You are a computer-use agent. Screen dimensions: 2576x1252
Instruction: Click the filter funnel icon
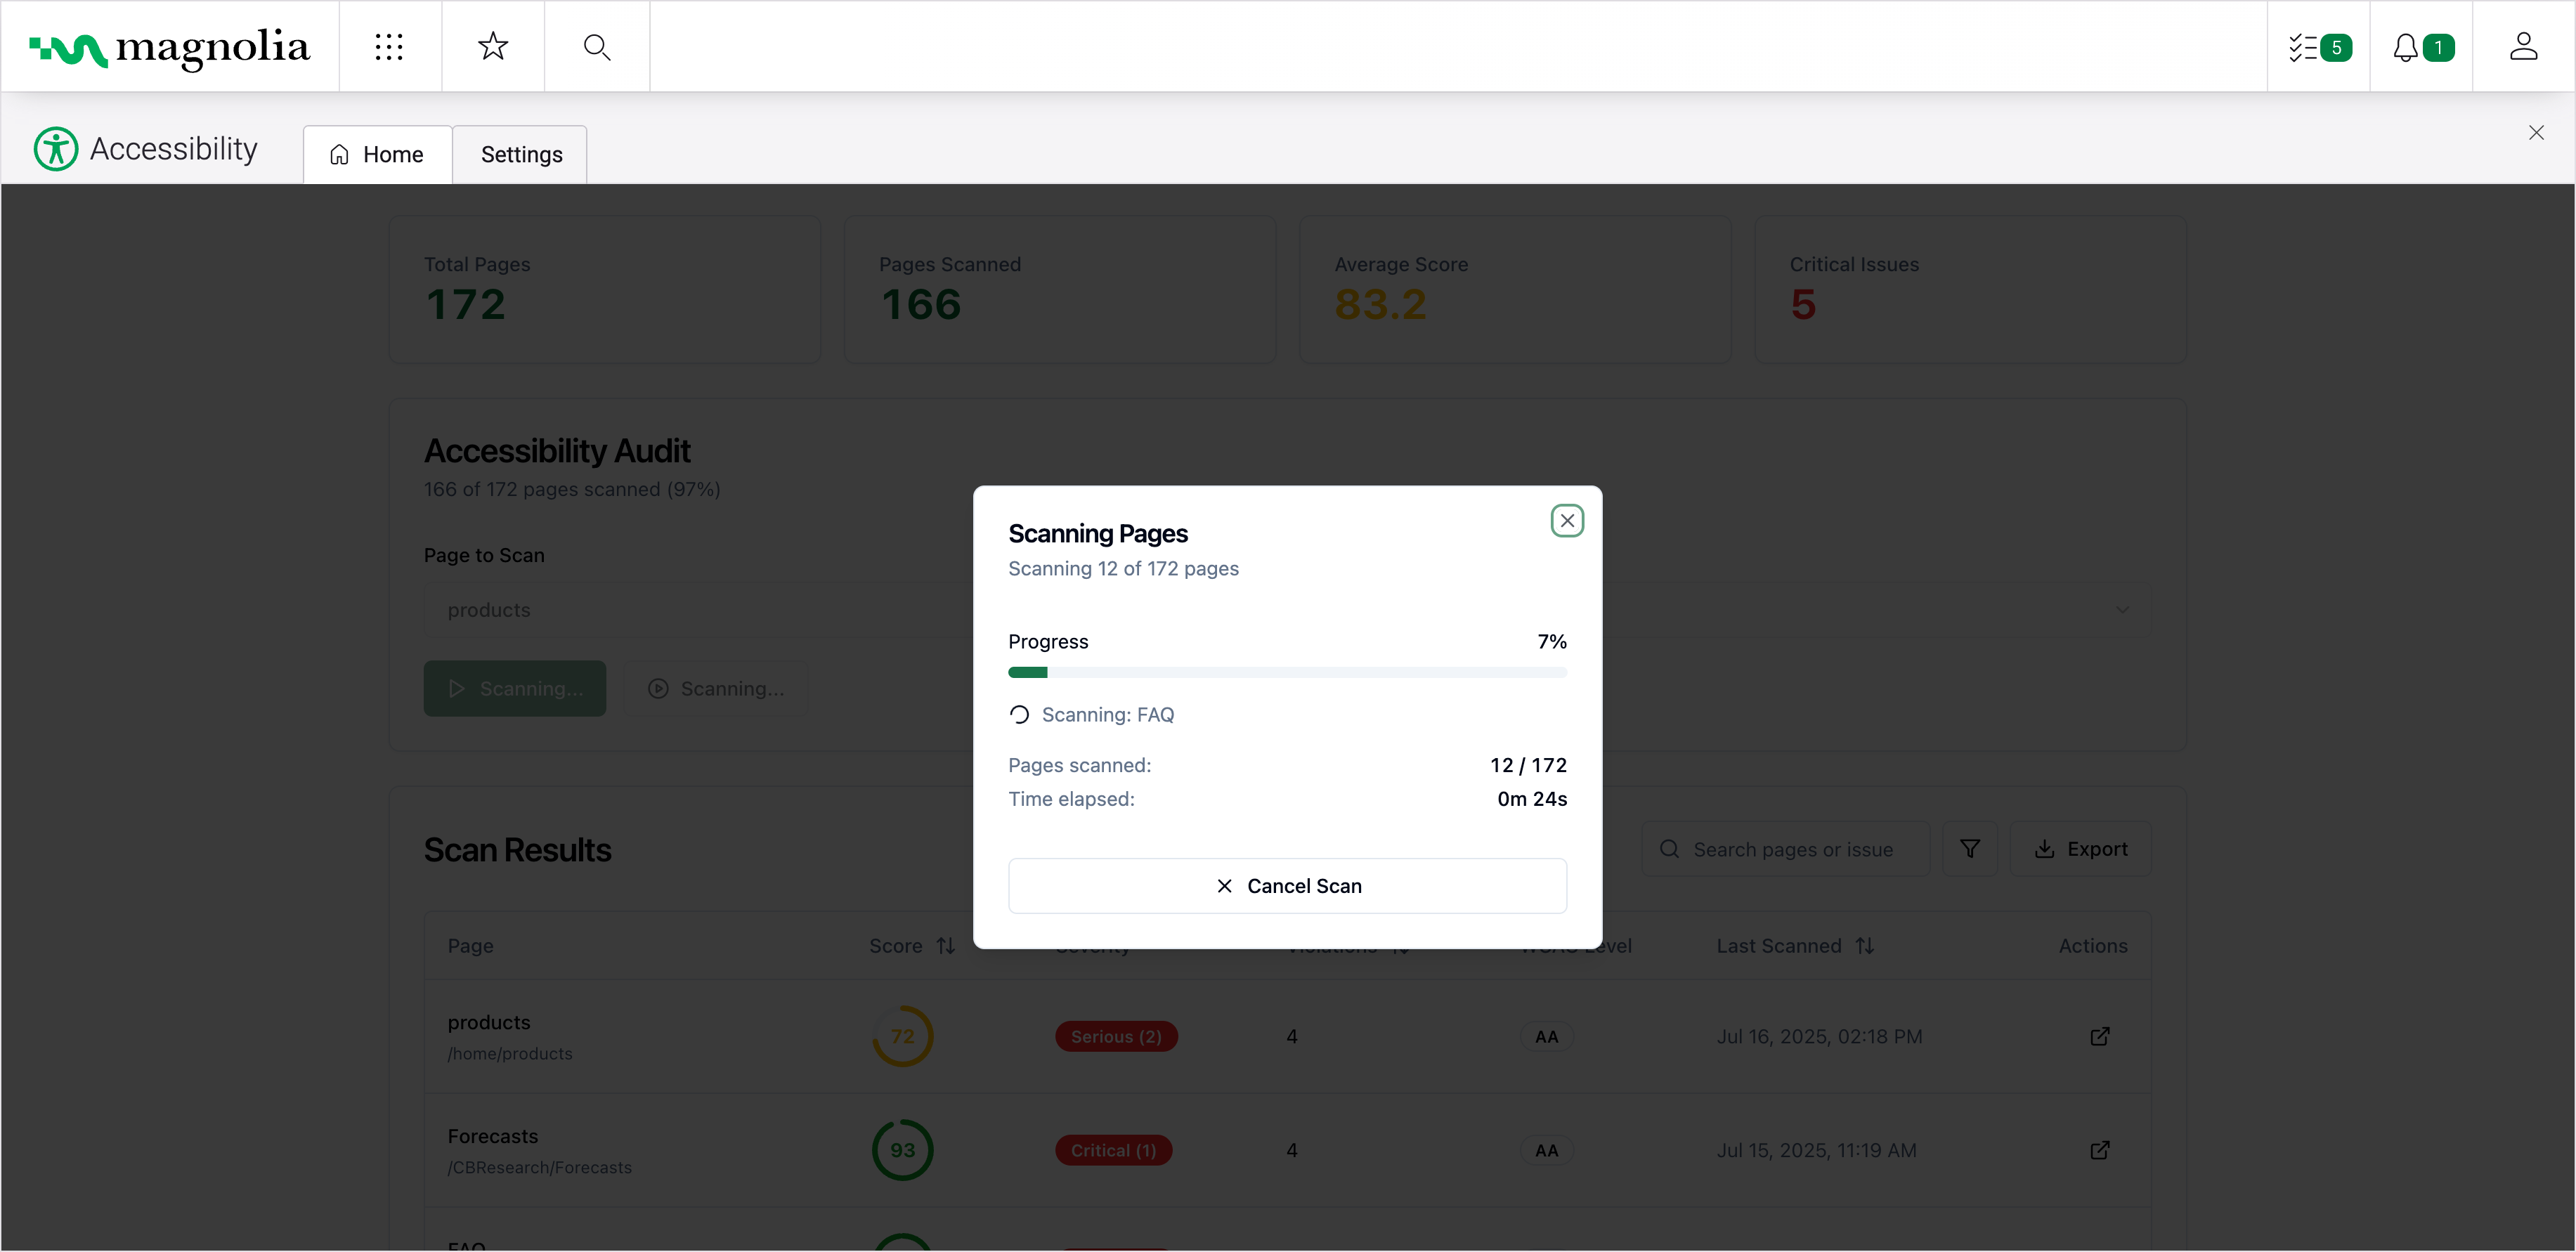point(1969,849)
